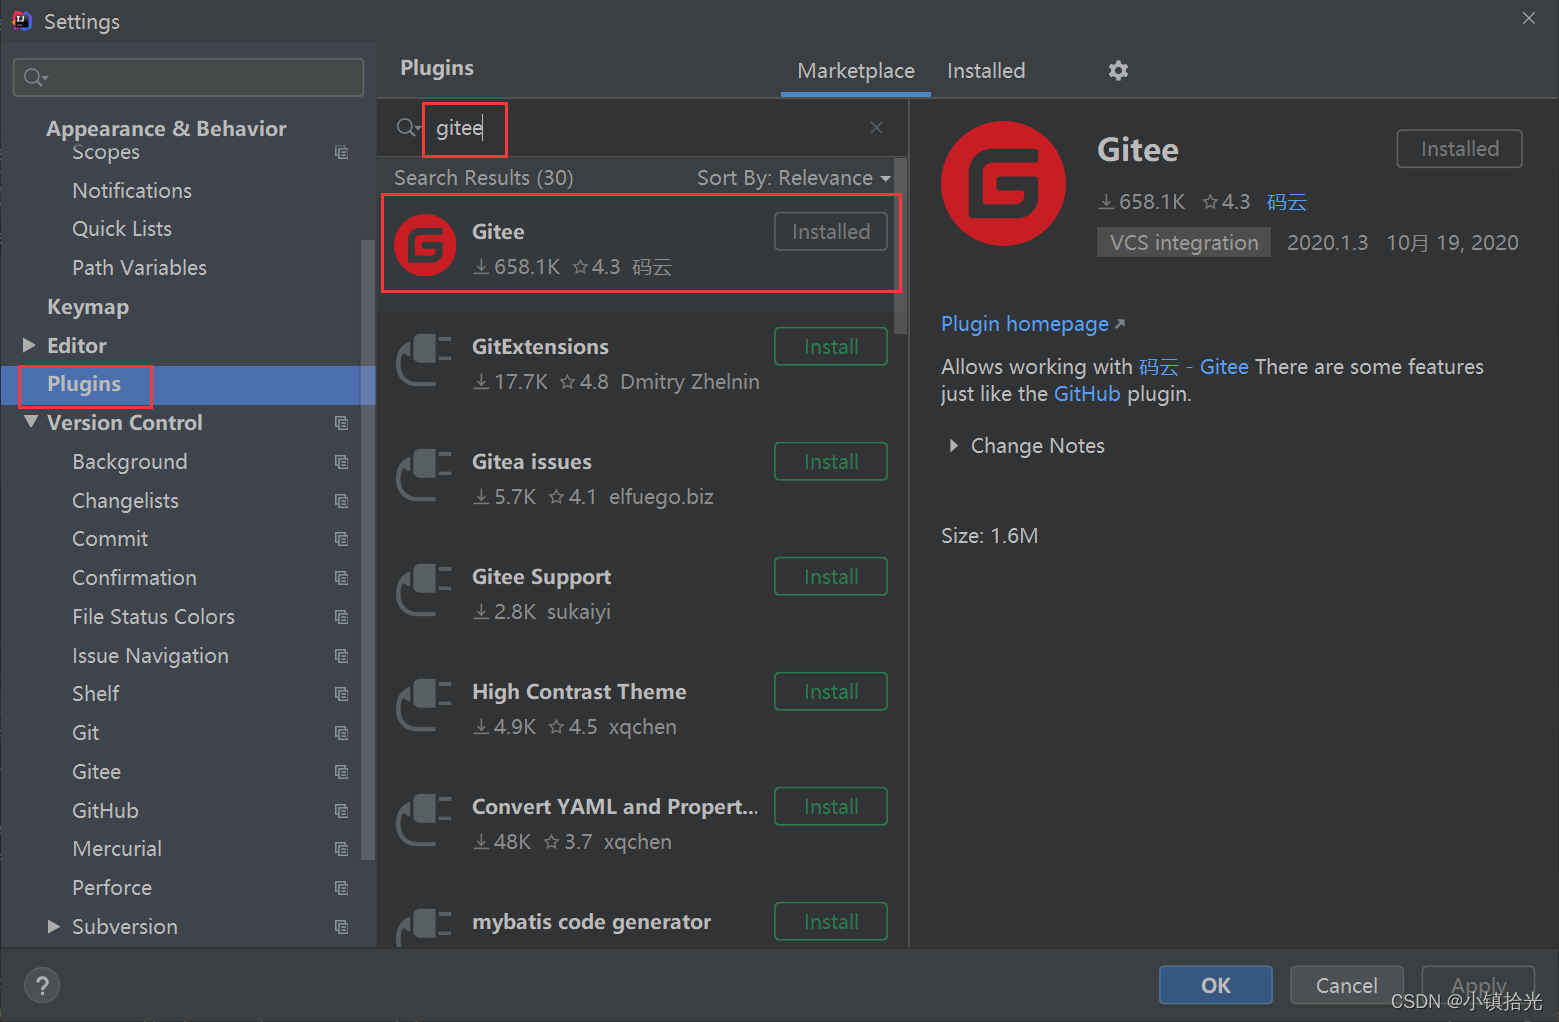Open Notifications settings

tap(132, 191)
